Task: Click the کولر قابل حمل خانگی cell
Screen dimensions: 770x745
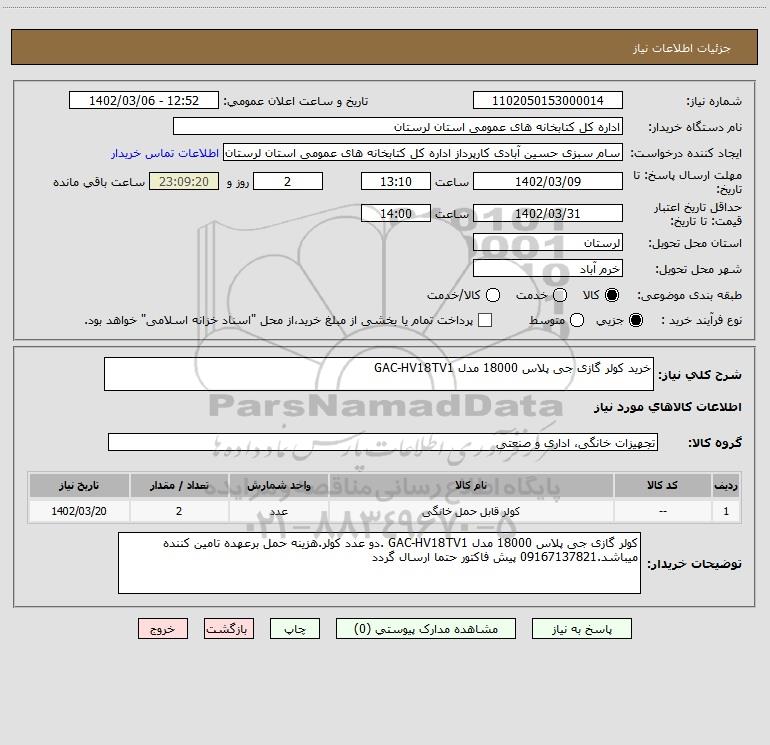Action: click(x=470, y=511)
